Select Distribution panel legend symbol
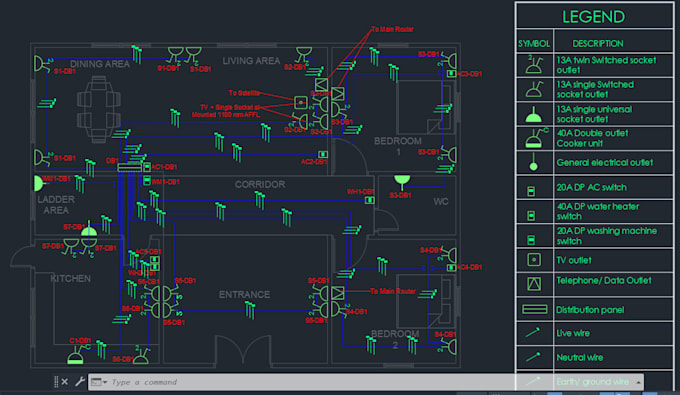This screenshot has height=395, width=680. 534,309
